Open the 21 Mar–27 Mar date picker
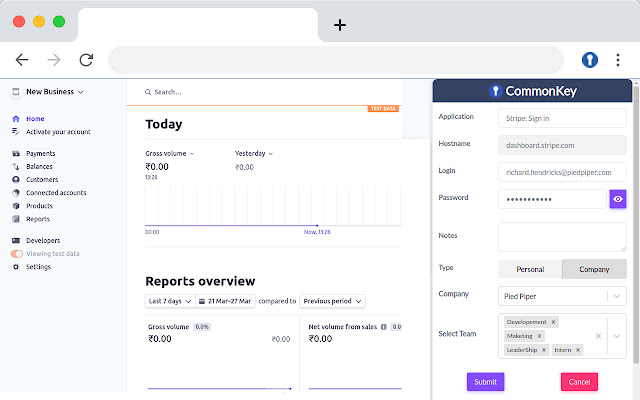The height and width of the screenshot is (400, 640). click(225, 301)
